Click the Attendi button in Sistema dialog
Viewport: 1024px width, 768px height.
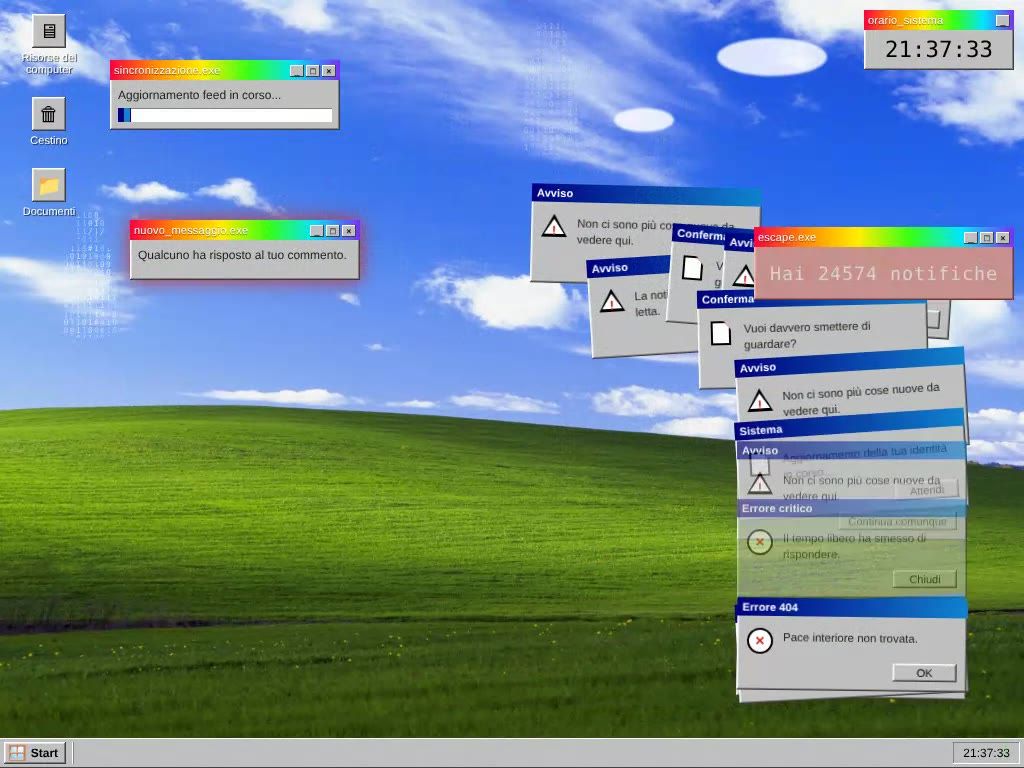[927, 489]
